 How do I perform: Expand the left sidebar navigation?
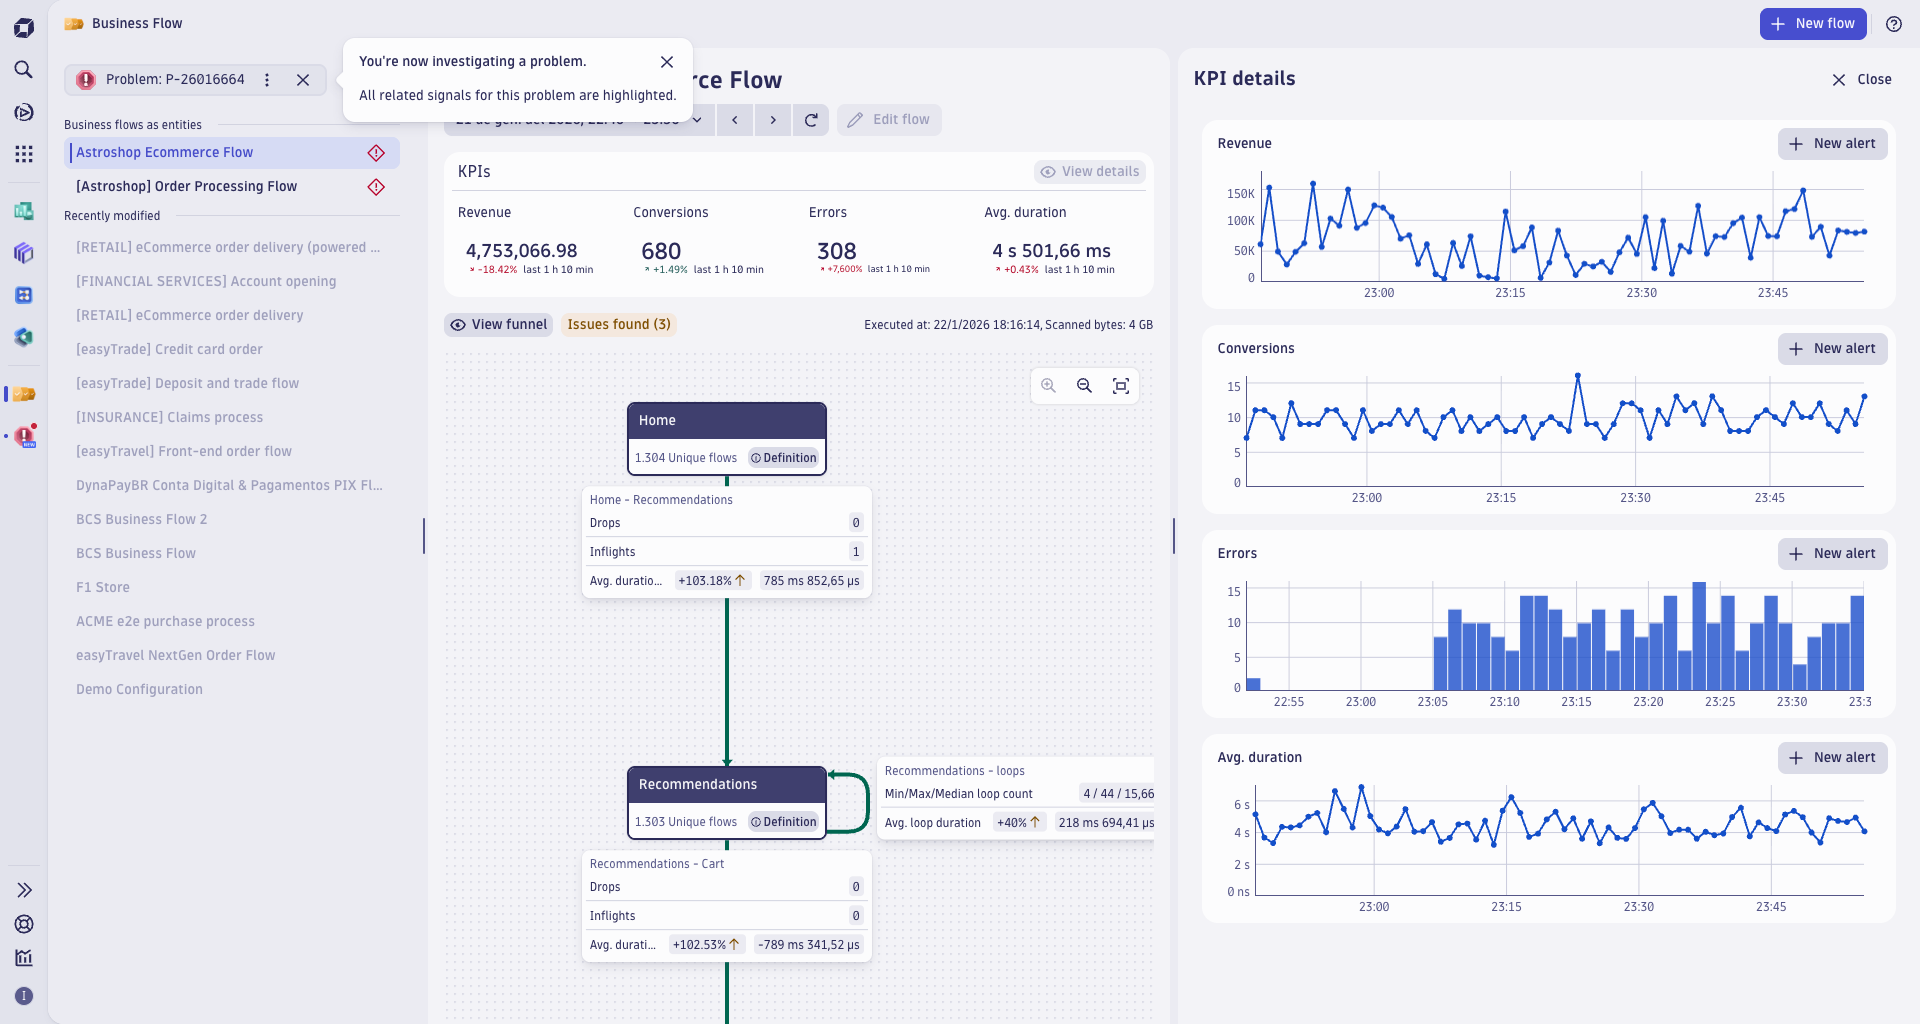point(24,890)
